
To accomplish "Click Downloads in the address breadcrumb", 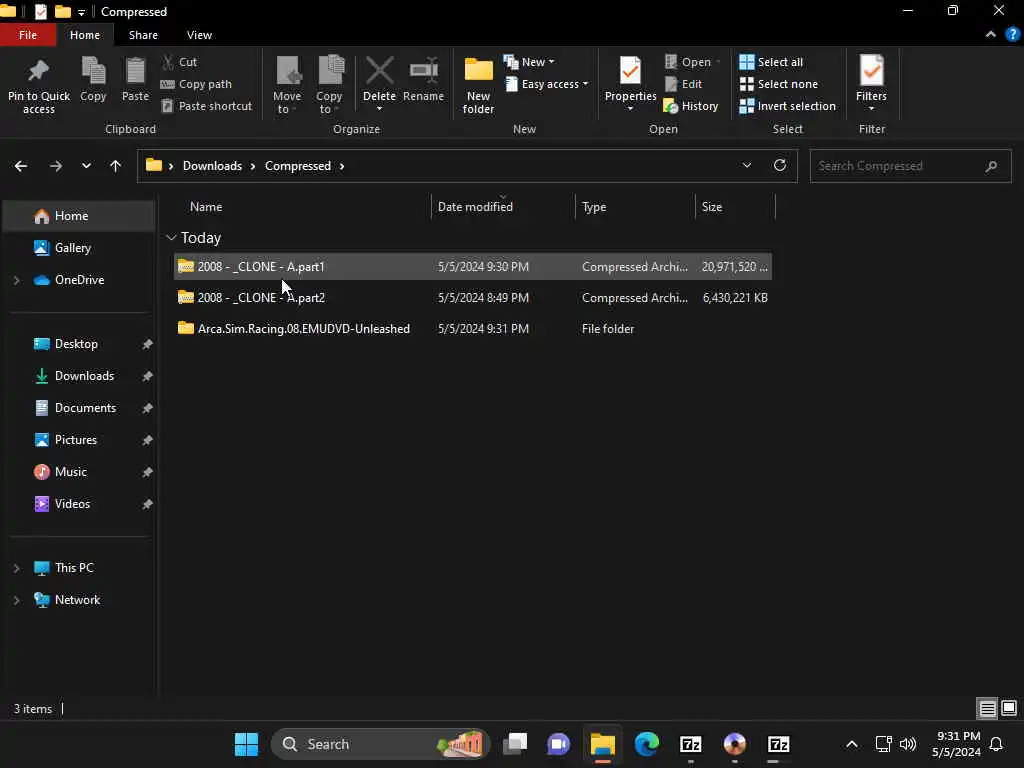I will pos(212,166).
